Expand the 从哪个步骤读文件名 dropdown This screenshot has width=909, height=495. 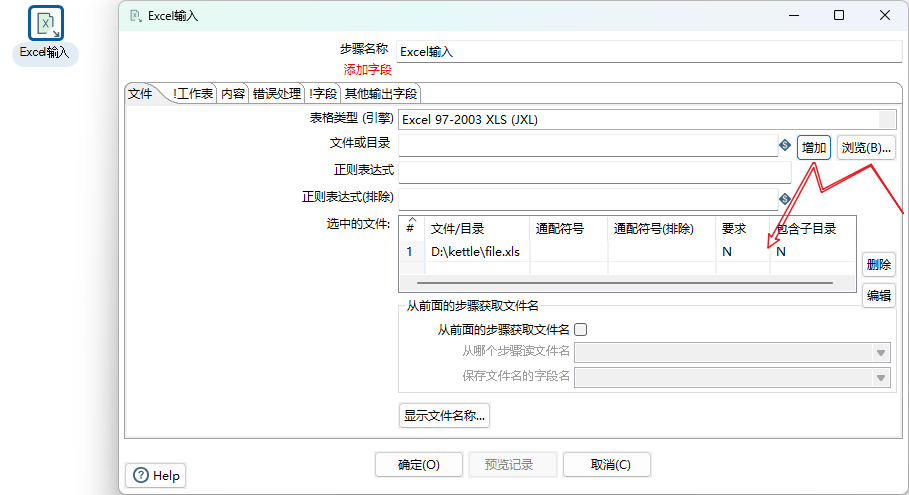click(881, 352)
